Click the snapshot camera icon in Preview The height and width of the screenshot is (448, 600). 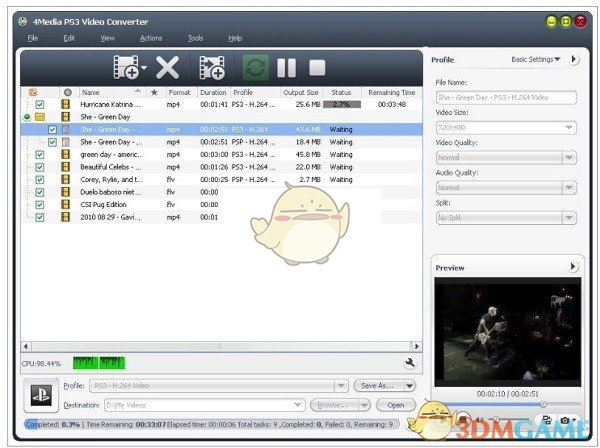[564, 420]
